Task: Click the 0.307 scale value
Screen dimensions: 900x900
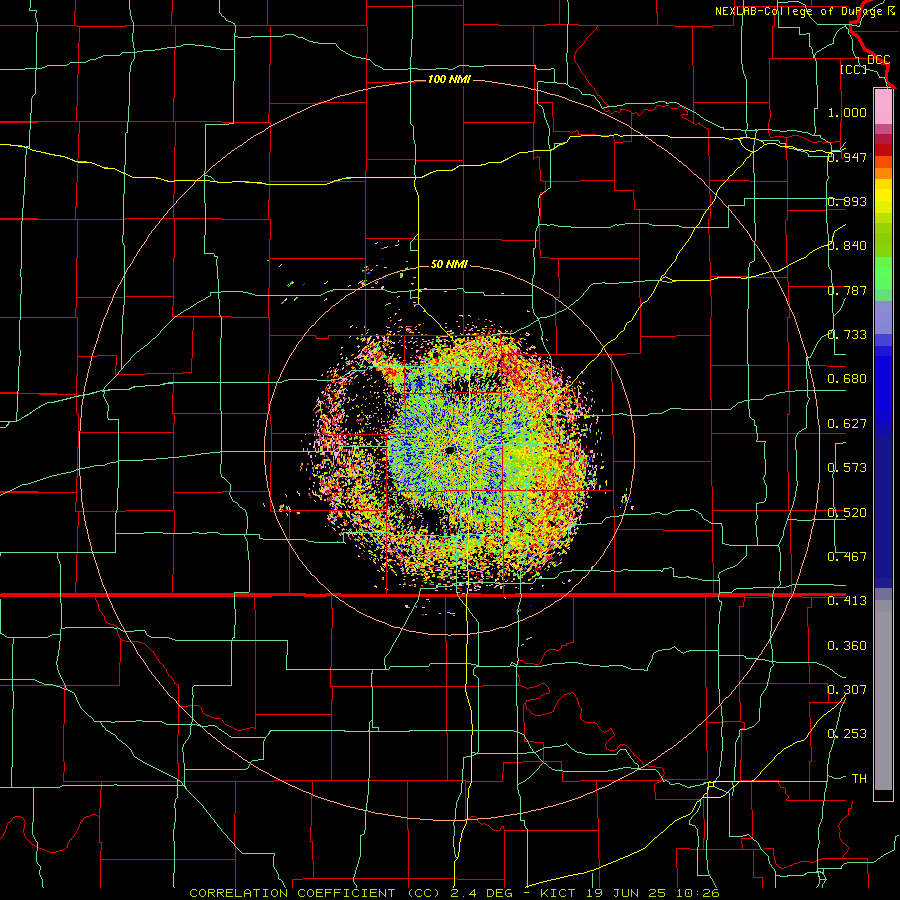Action: (x=847, y=690)
